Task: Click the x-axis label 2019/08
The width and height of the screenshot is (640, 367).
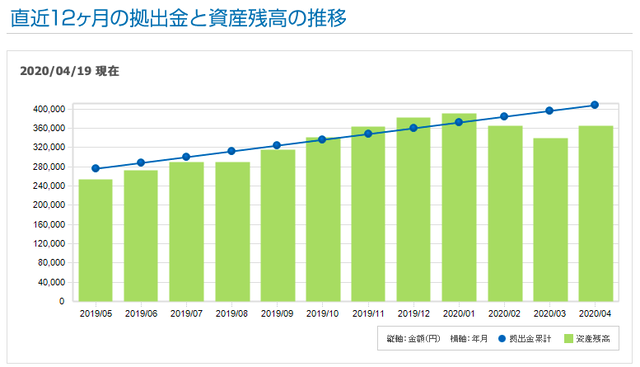Action: point(232,314)
